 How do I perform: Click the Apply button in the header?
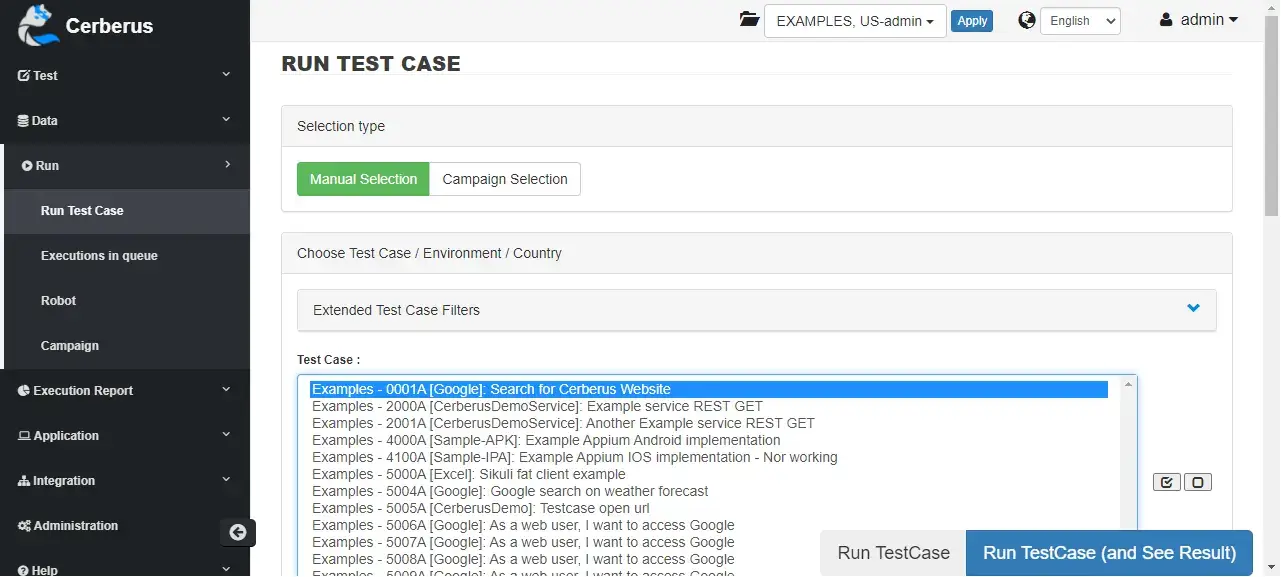[971, 19]
